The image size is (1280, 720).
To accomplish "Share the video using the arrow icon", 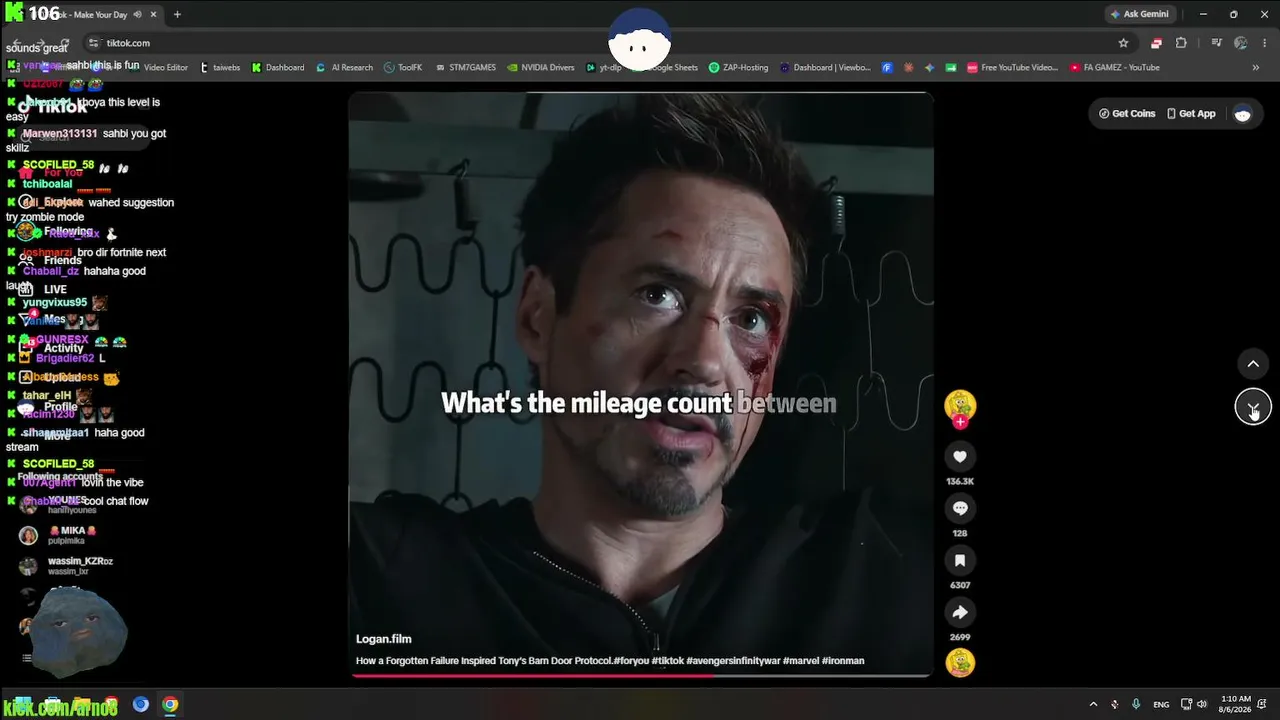I will (x=960, y=612).
